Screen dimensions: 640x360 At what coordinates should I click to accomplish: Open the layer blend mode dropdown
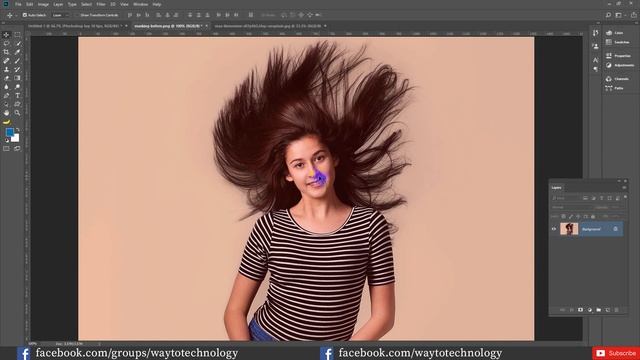pos(571,207)
